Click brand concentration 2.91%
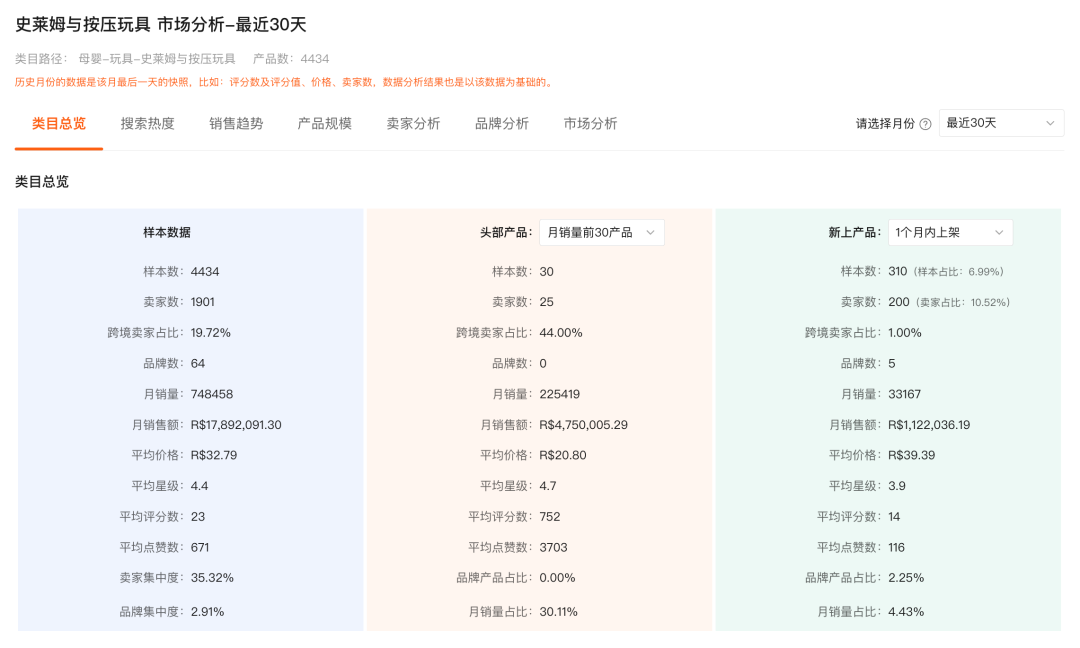This screenshot has width=1080, height=648. [207, 612]
